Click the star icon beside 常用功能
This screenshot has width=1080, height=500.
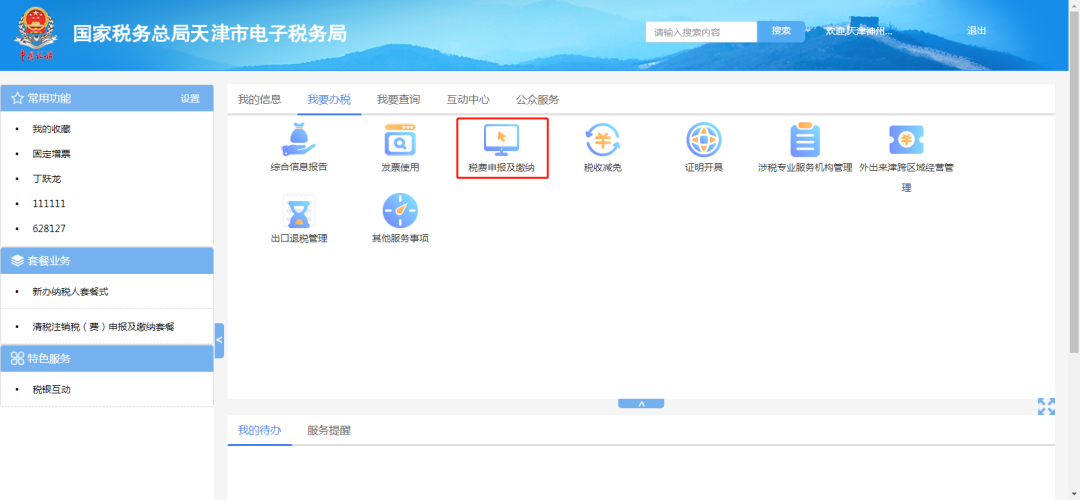pyautogui.click(x=17, y=98)
